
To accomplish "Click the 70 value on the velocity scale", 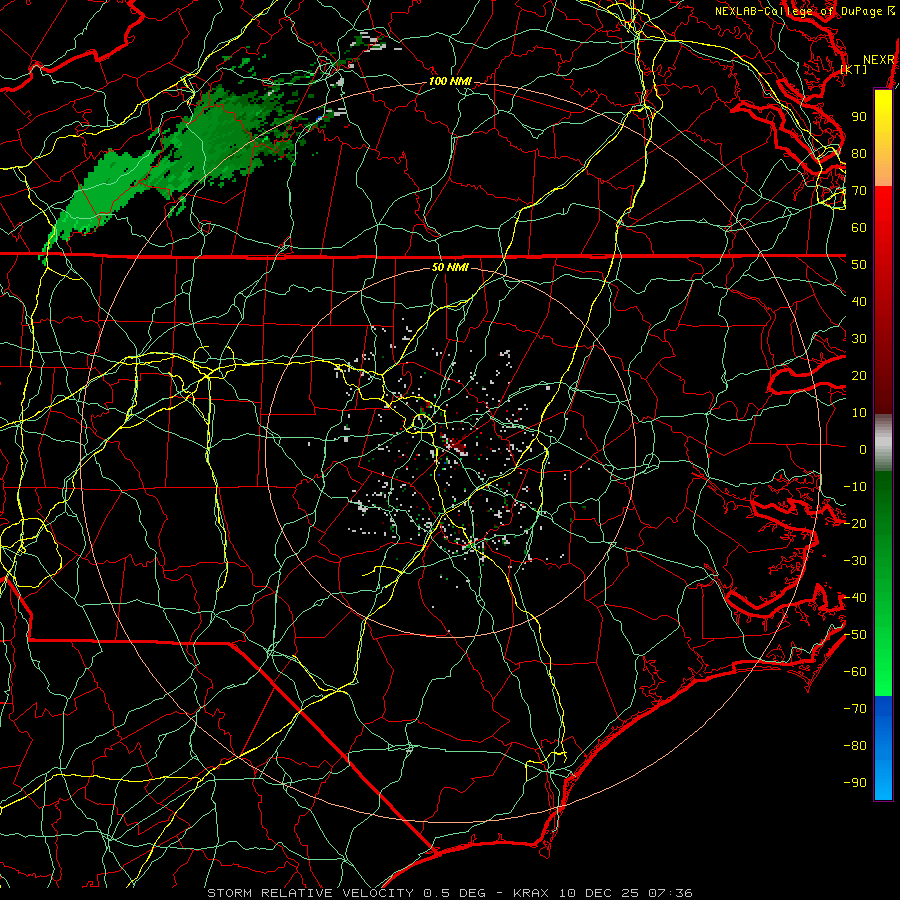I will tap(859, 191).
